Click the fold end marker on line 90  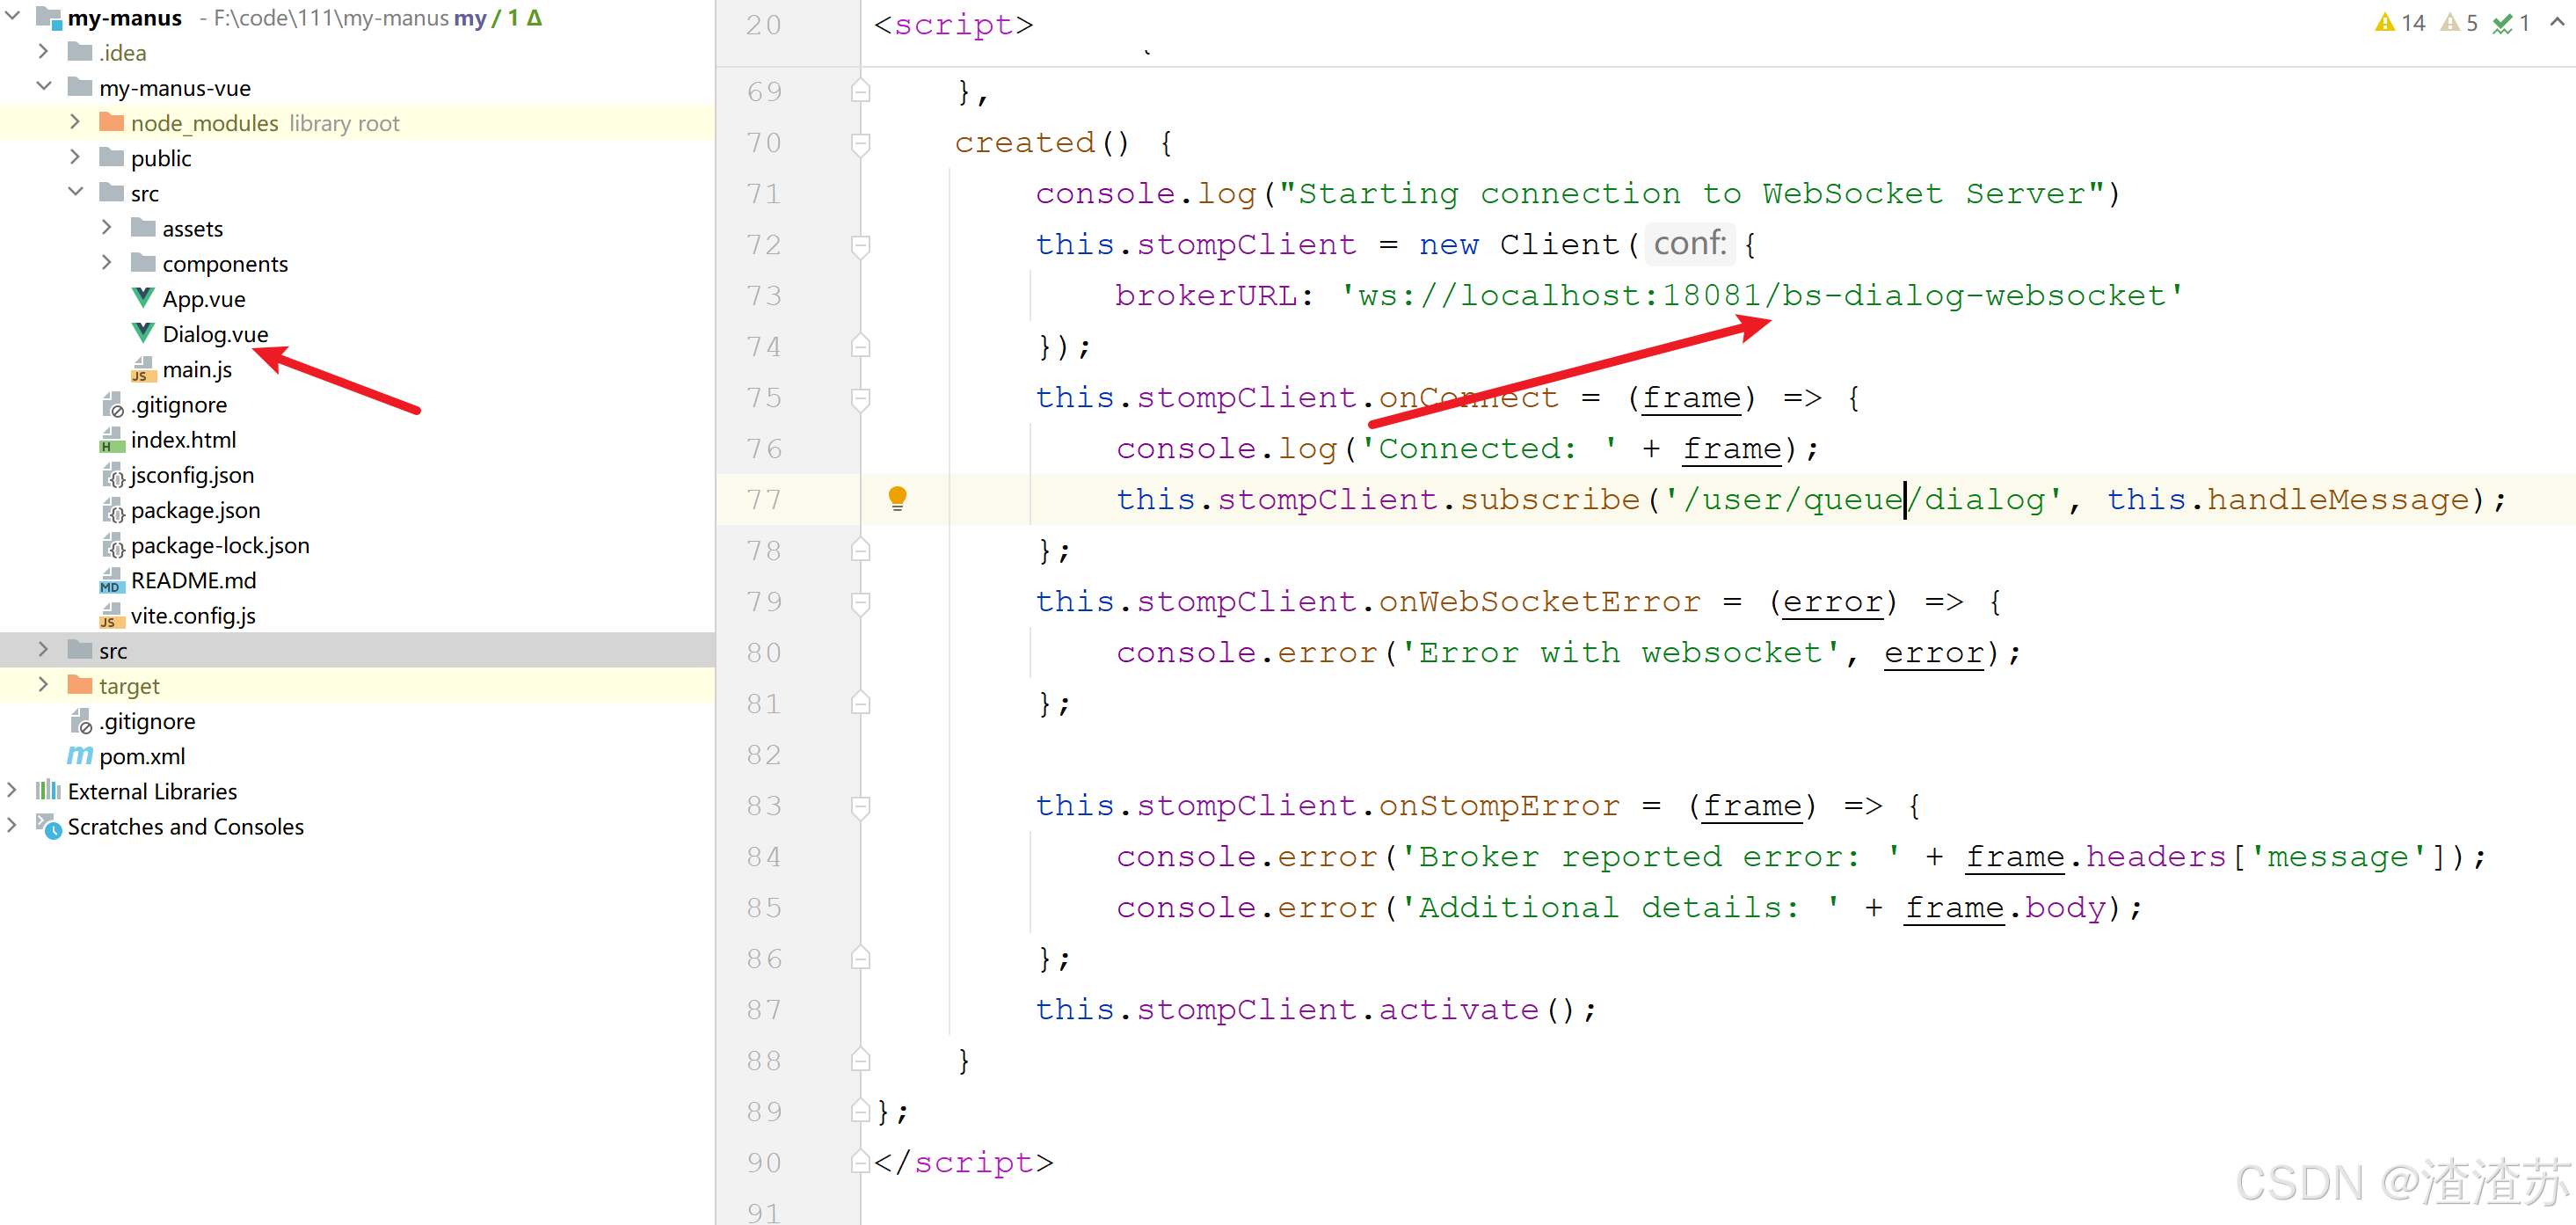coord(860,1162)
